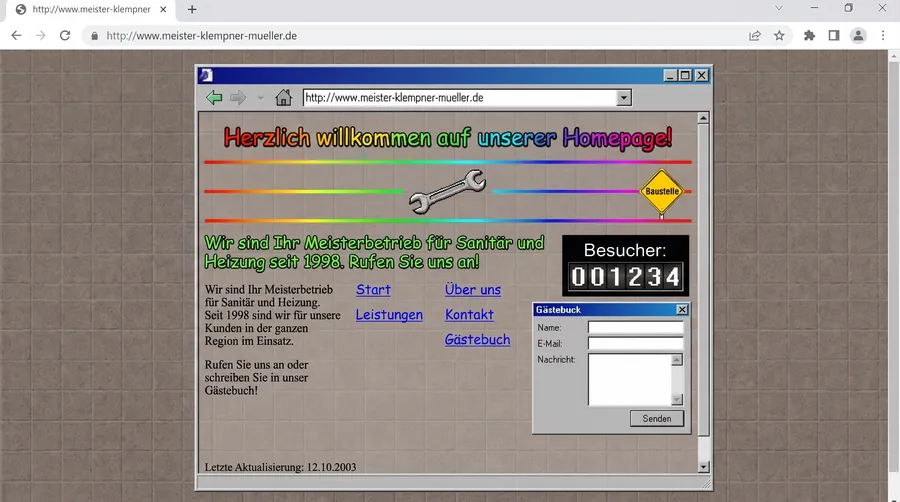Open the small history arrow beside forward button
900x502 pixels.
coord(261,98)
